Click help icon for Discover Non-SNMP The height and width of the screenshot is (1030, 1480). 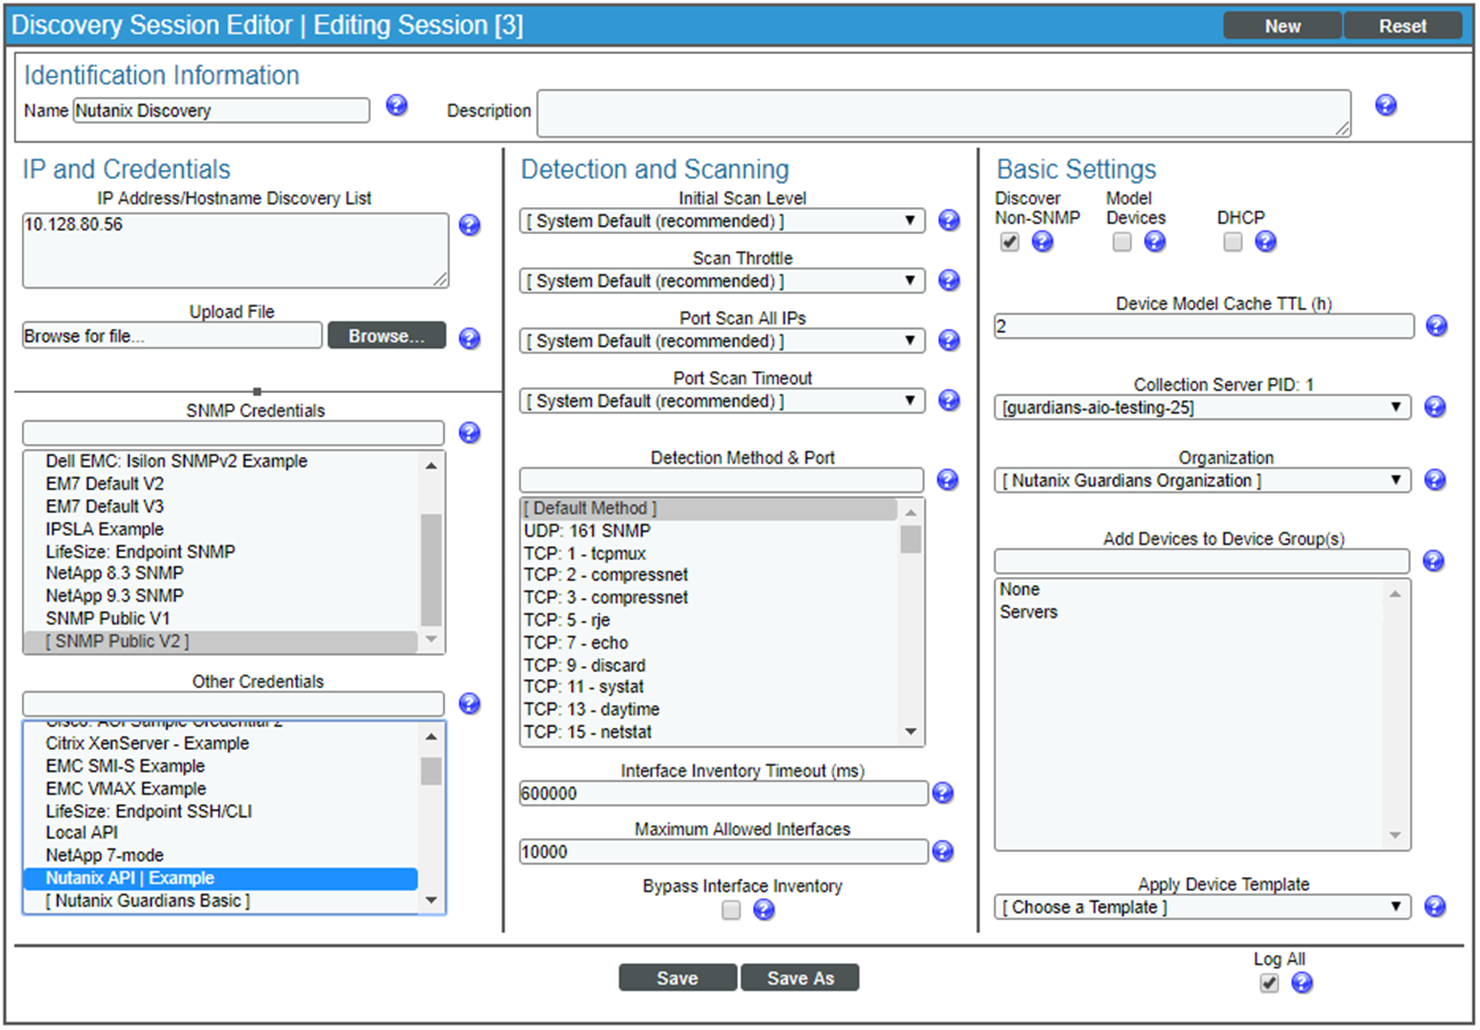(1043, 241)
